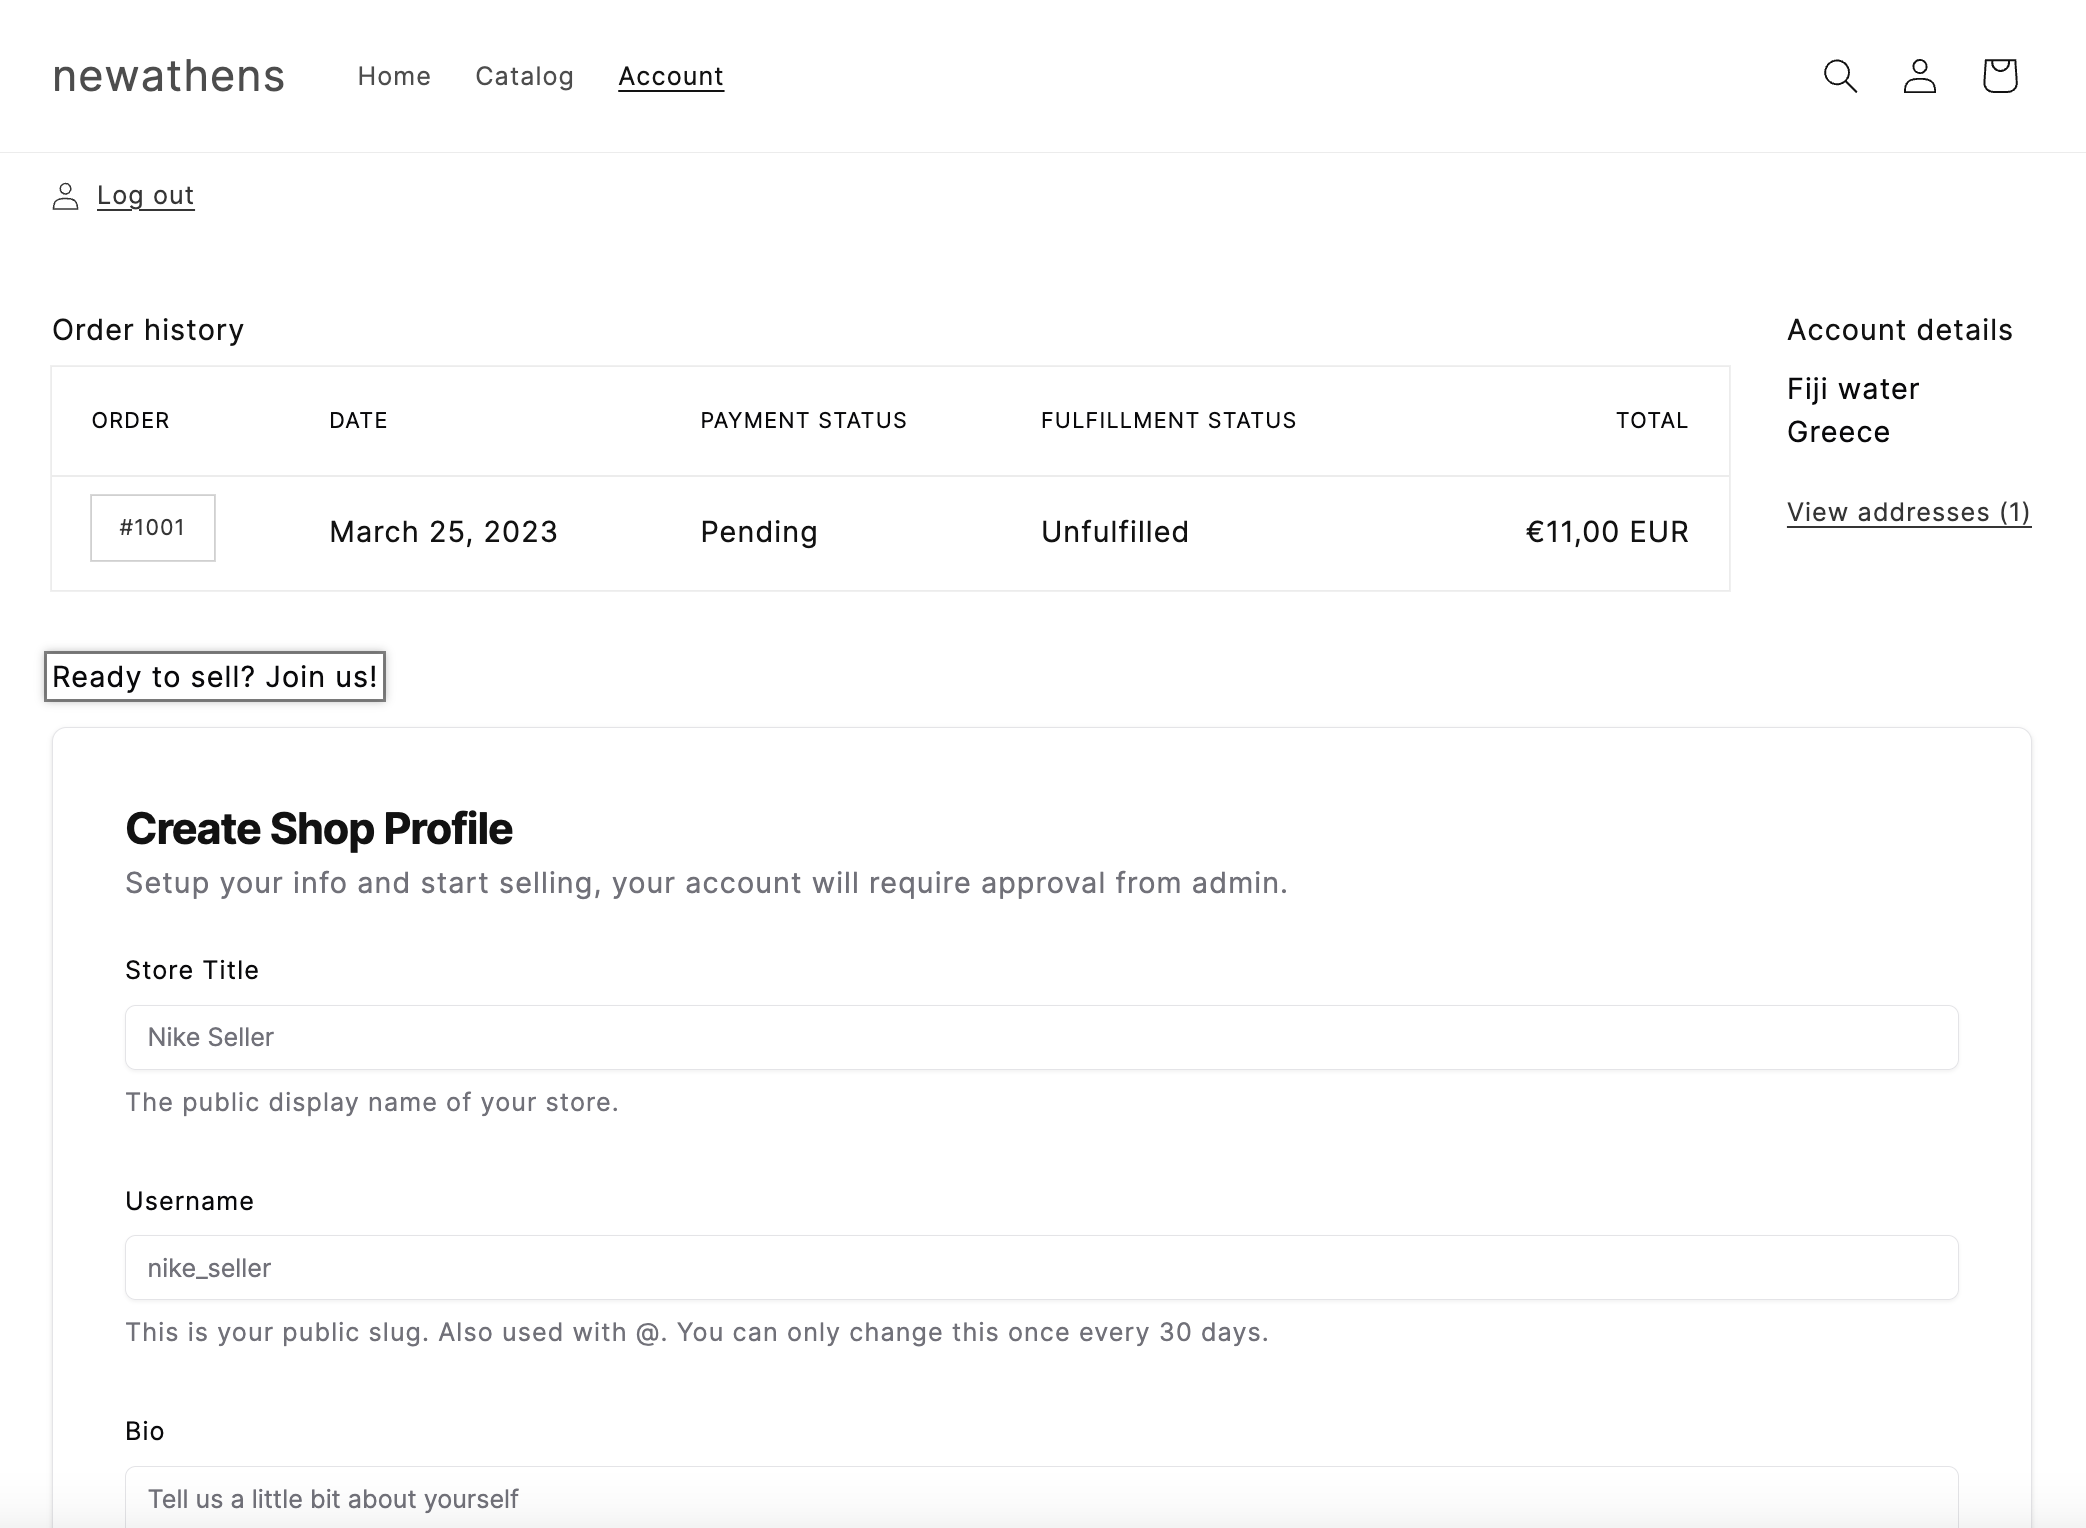Click the Log out link
The image size is (2086, 1528).
[145, 195]
